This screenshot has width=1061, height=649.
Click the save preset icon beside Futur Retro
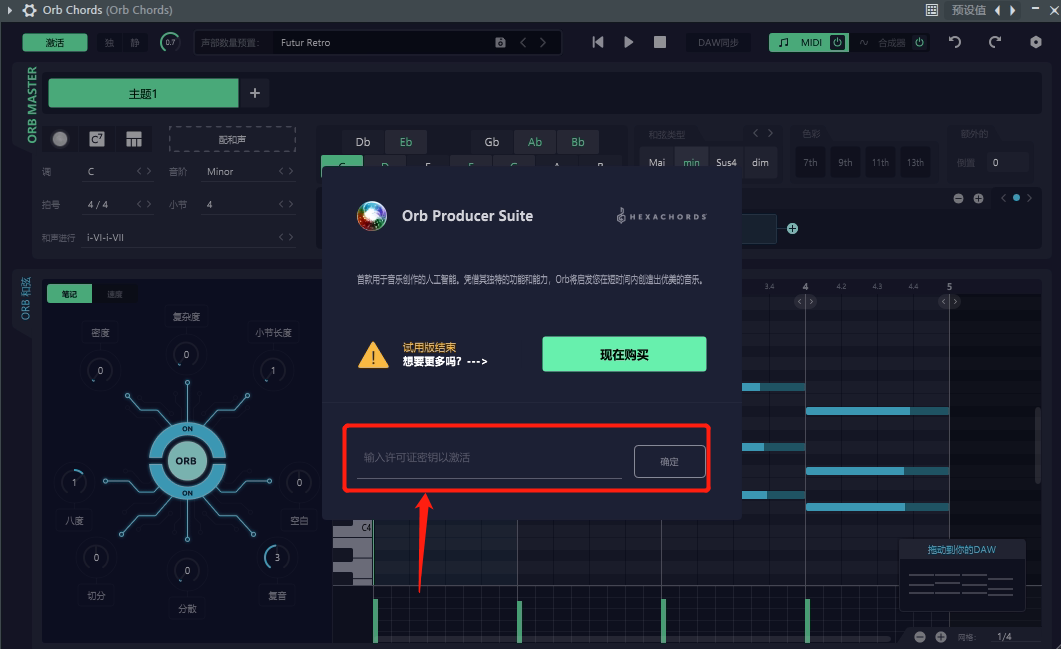pyautogui.click(x=500, y=43)
